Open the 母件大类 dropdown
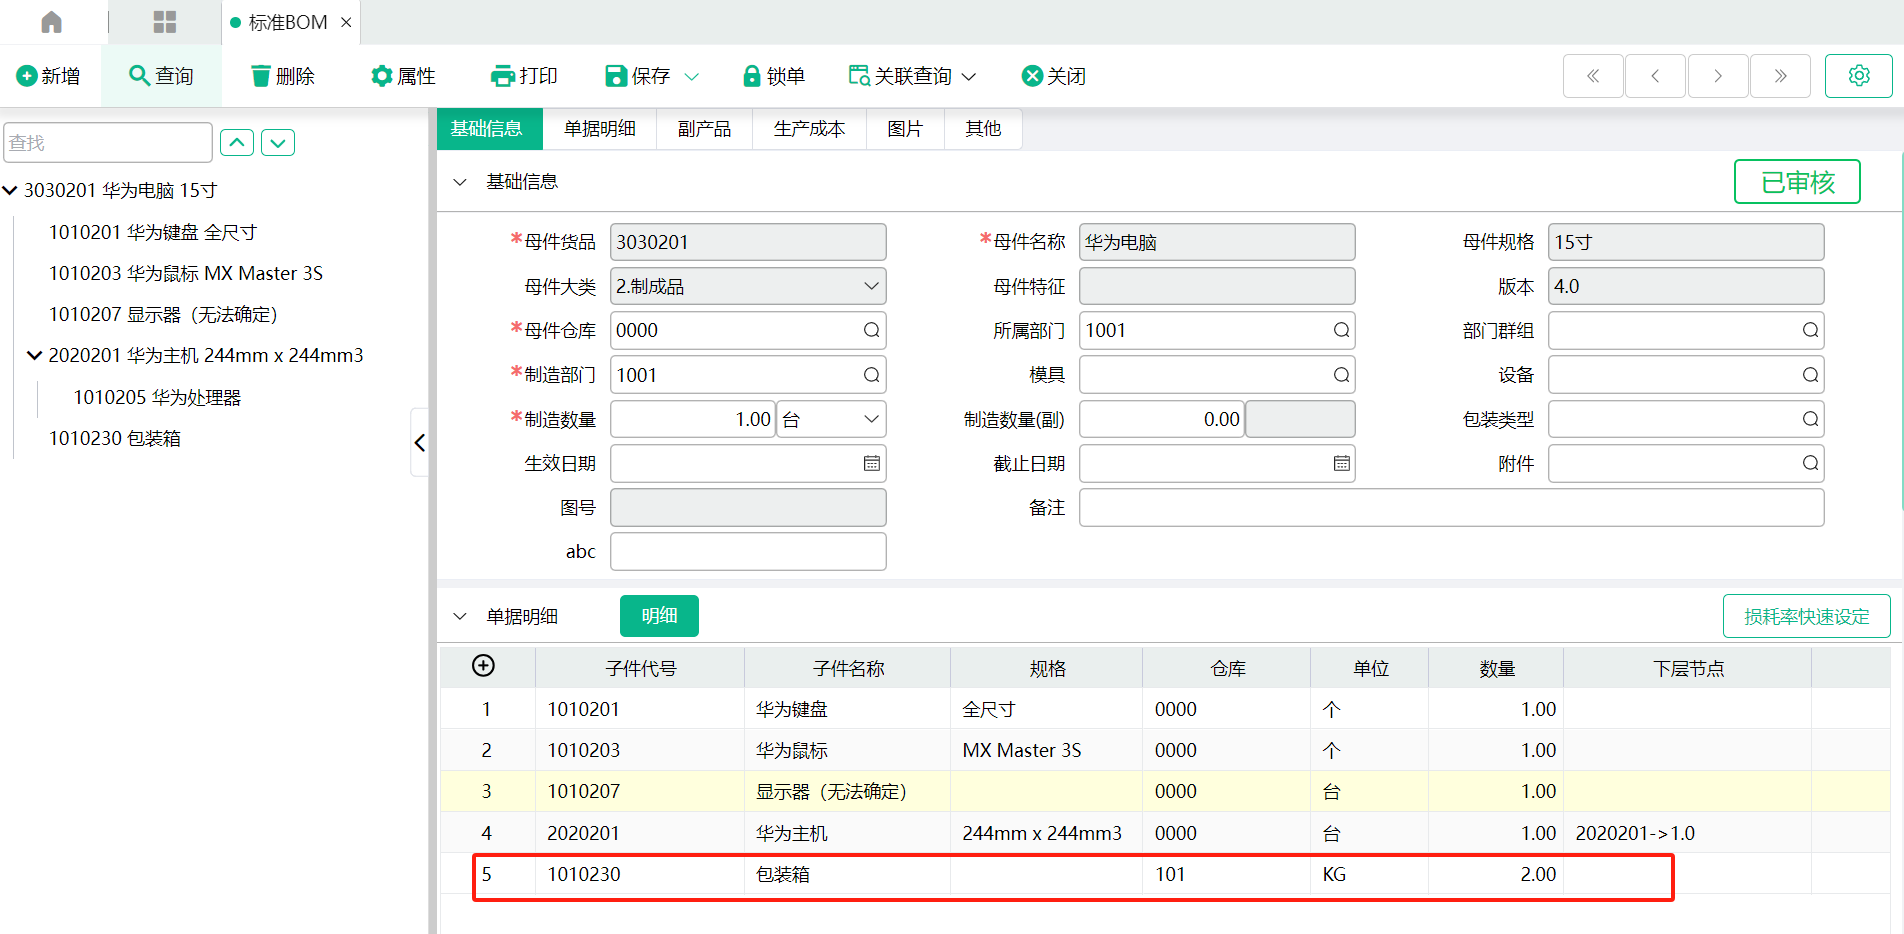This screenshot has height=934, width=1904. [871, 287]
